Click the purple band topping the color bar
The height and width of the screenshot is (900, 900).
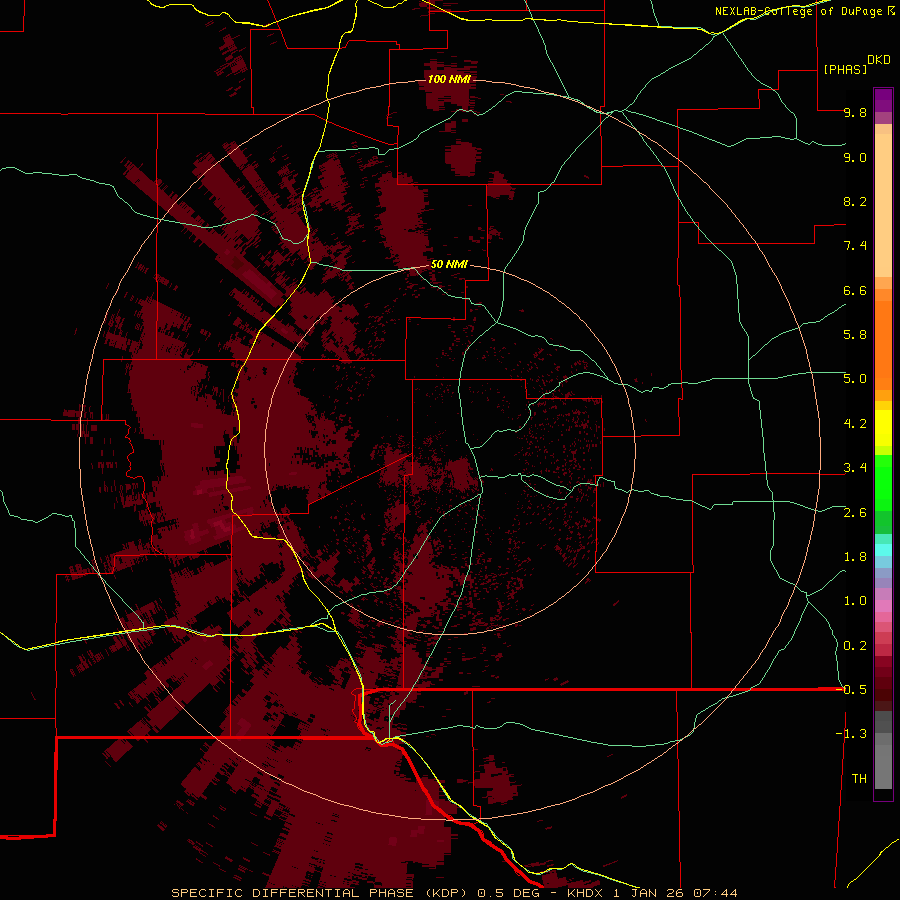(x=883, y=100)
